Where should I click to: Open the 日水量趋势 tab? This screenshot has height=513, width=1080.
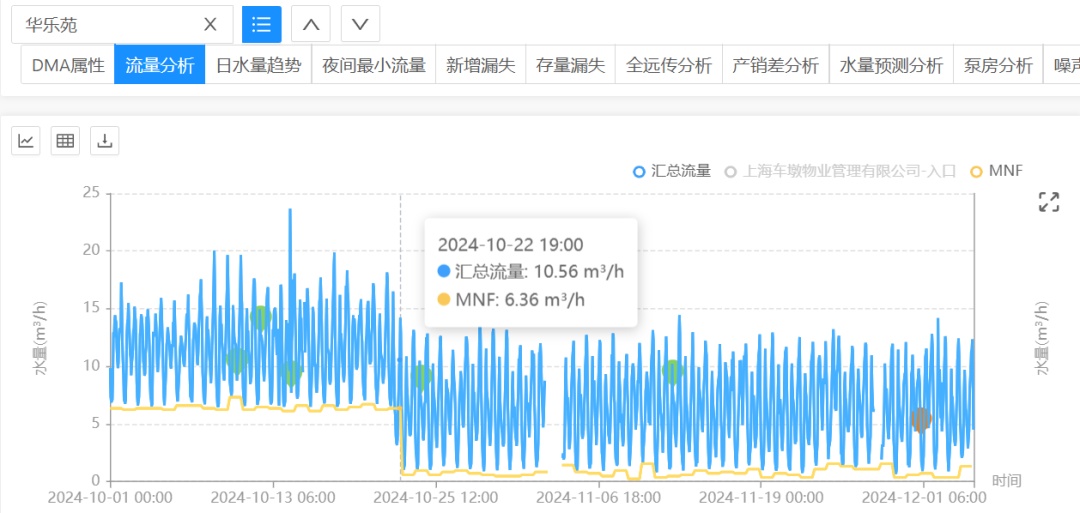(258, 65)
